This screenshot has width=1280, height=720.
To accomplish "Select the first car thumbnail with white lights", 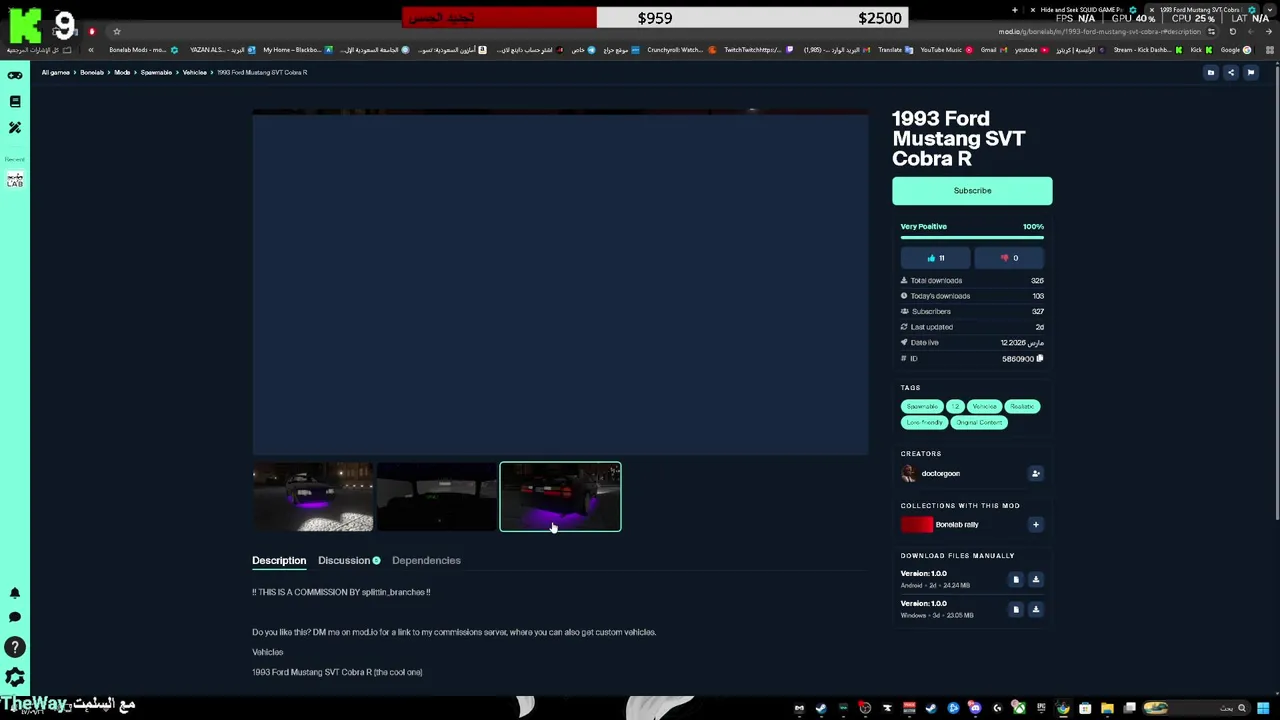I will point(313,497).
